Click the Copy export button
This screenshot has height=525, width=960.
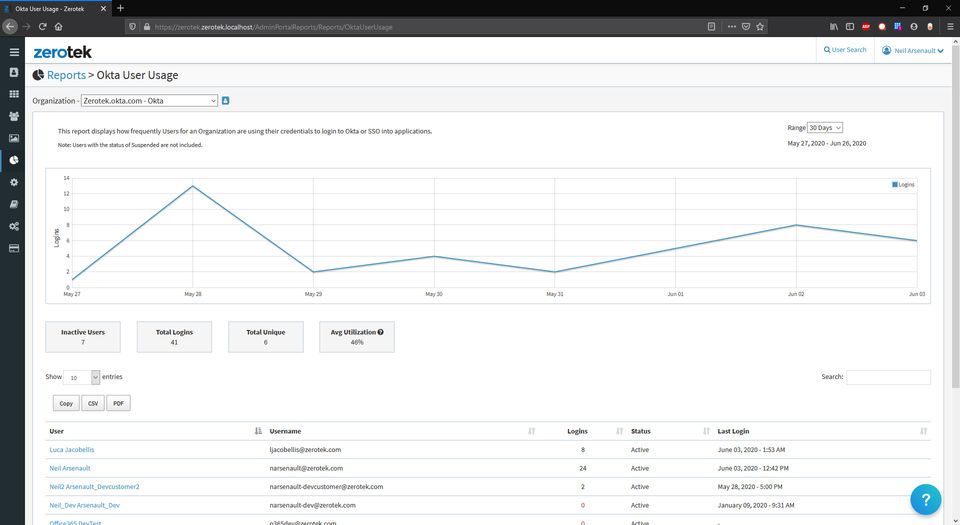tap(66, 403)
